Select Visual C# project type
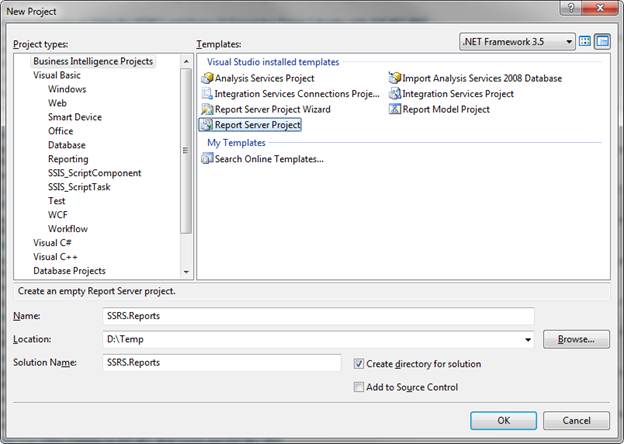 point(53,243)
